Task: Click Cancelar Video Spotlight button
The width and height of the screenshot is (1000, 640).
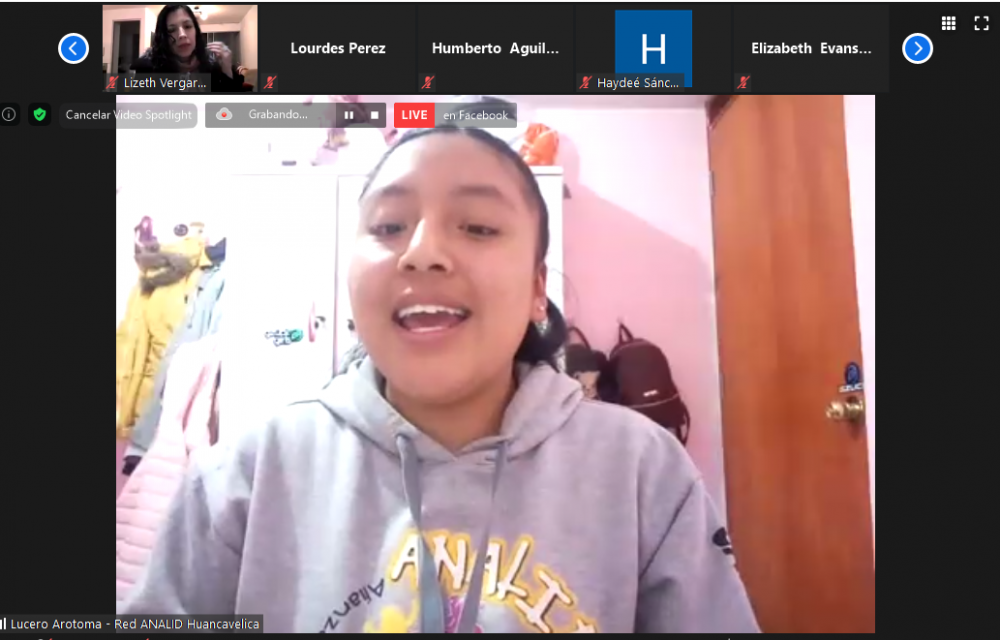Action: 128,115
